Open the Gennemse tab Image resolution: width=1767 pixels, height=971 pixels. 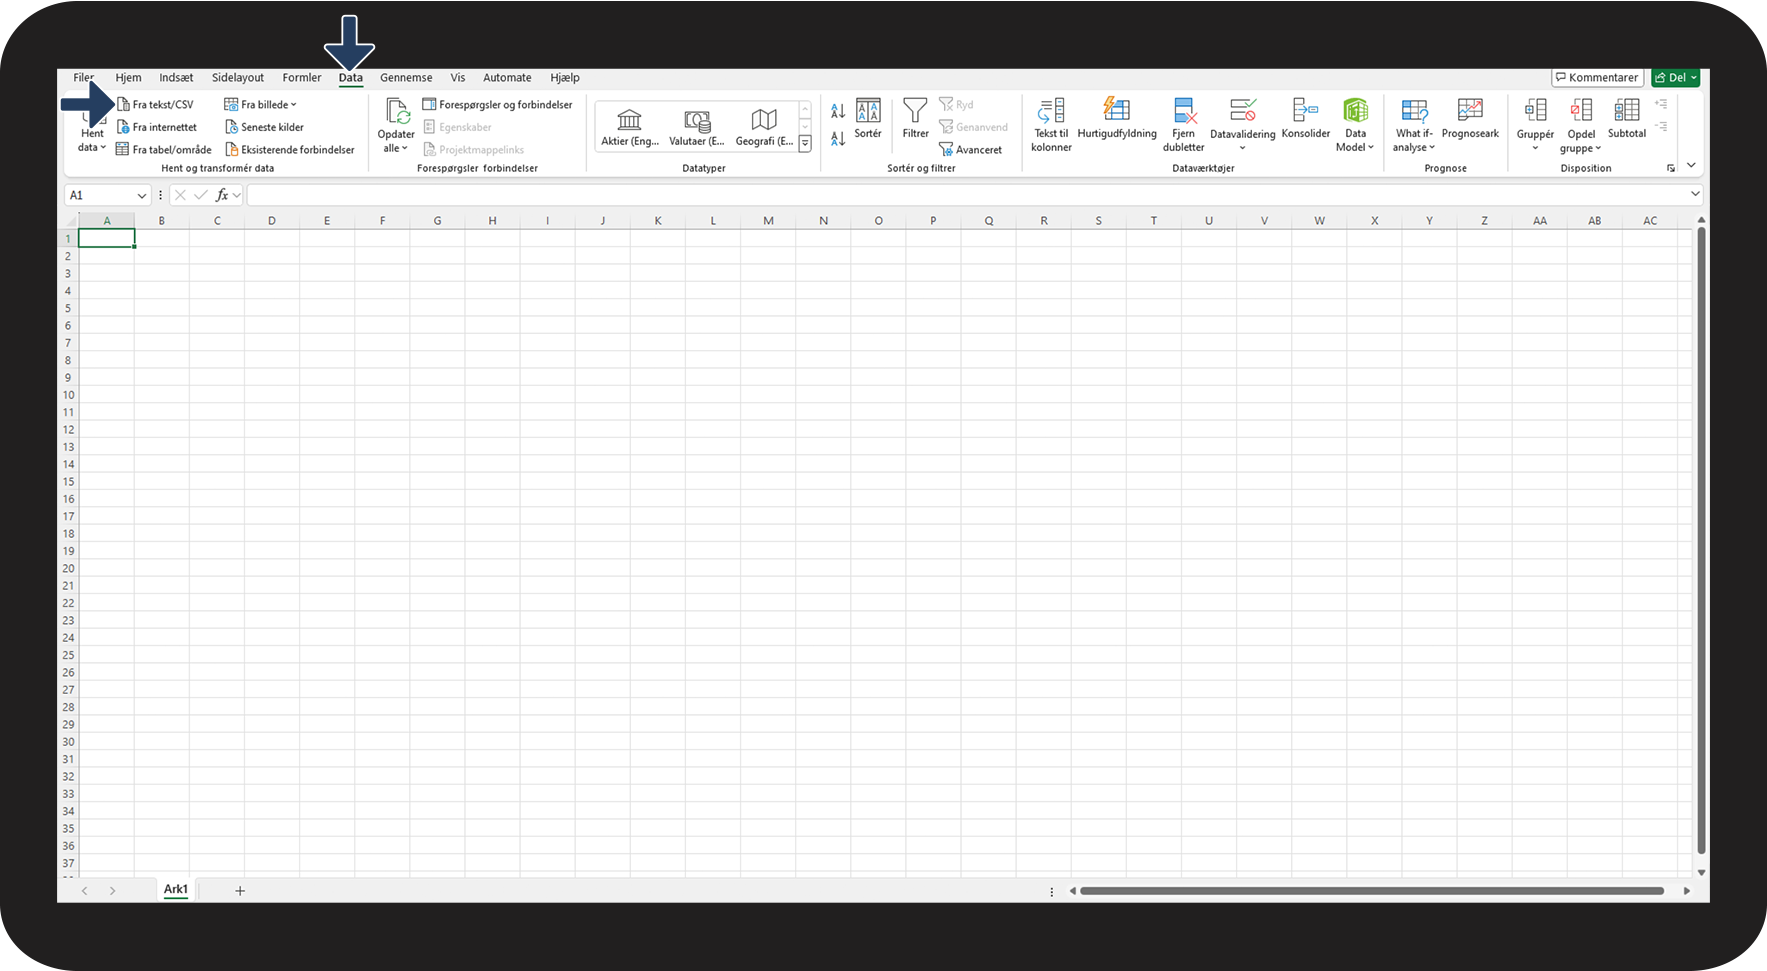click(x=406, y=78)
